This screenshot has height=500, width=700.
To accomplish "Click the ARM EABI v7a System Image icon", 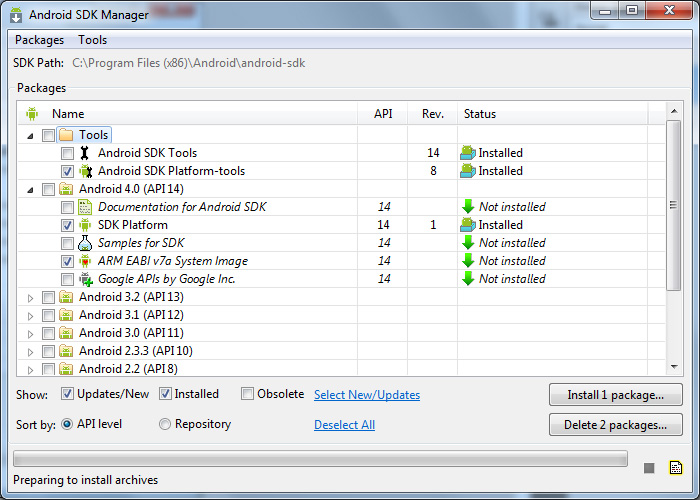I will (85, 261).
